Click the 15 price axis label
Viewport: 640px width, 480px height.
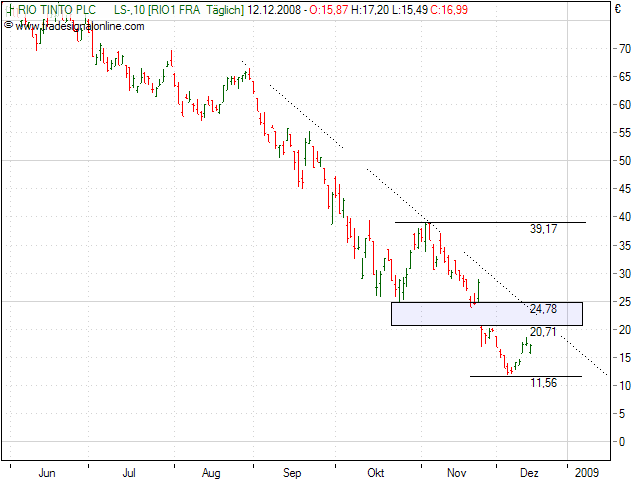coord(625,358)
